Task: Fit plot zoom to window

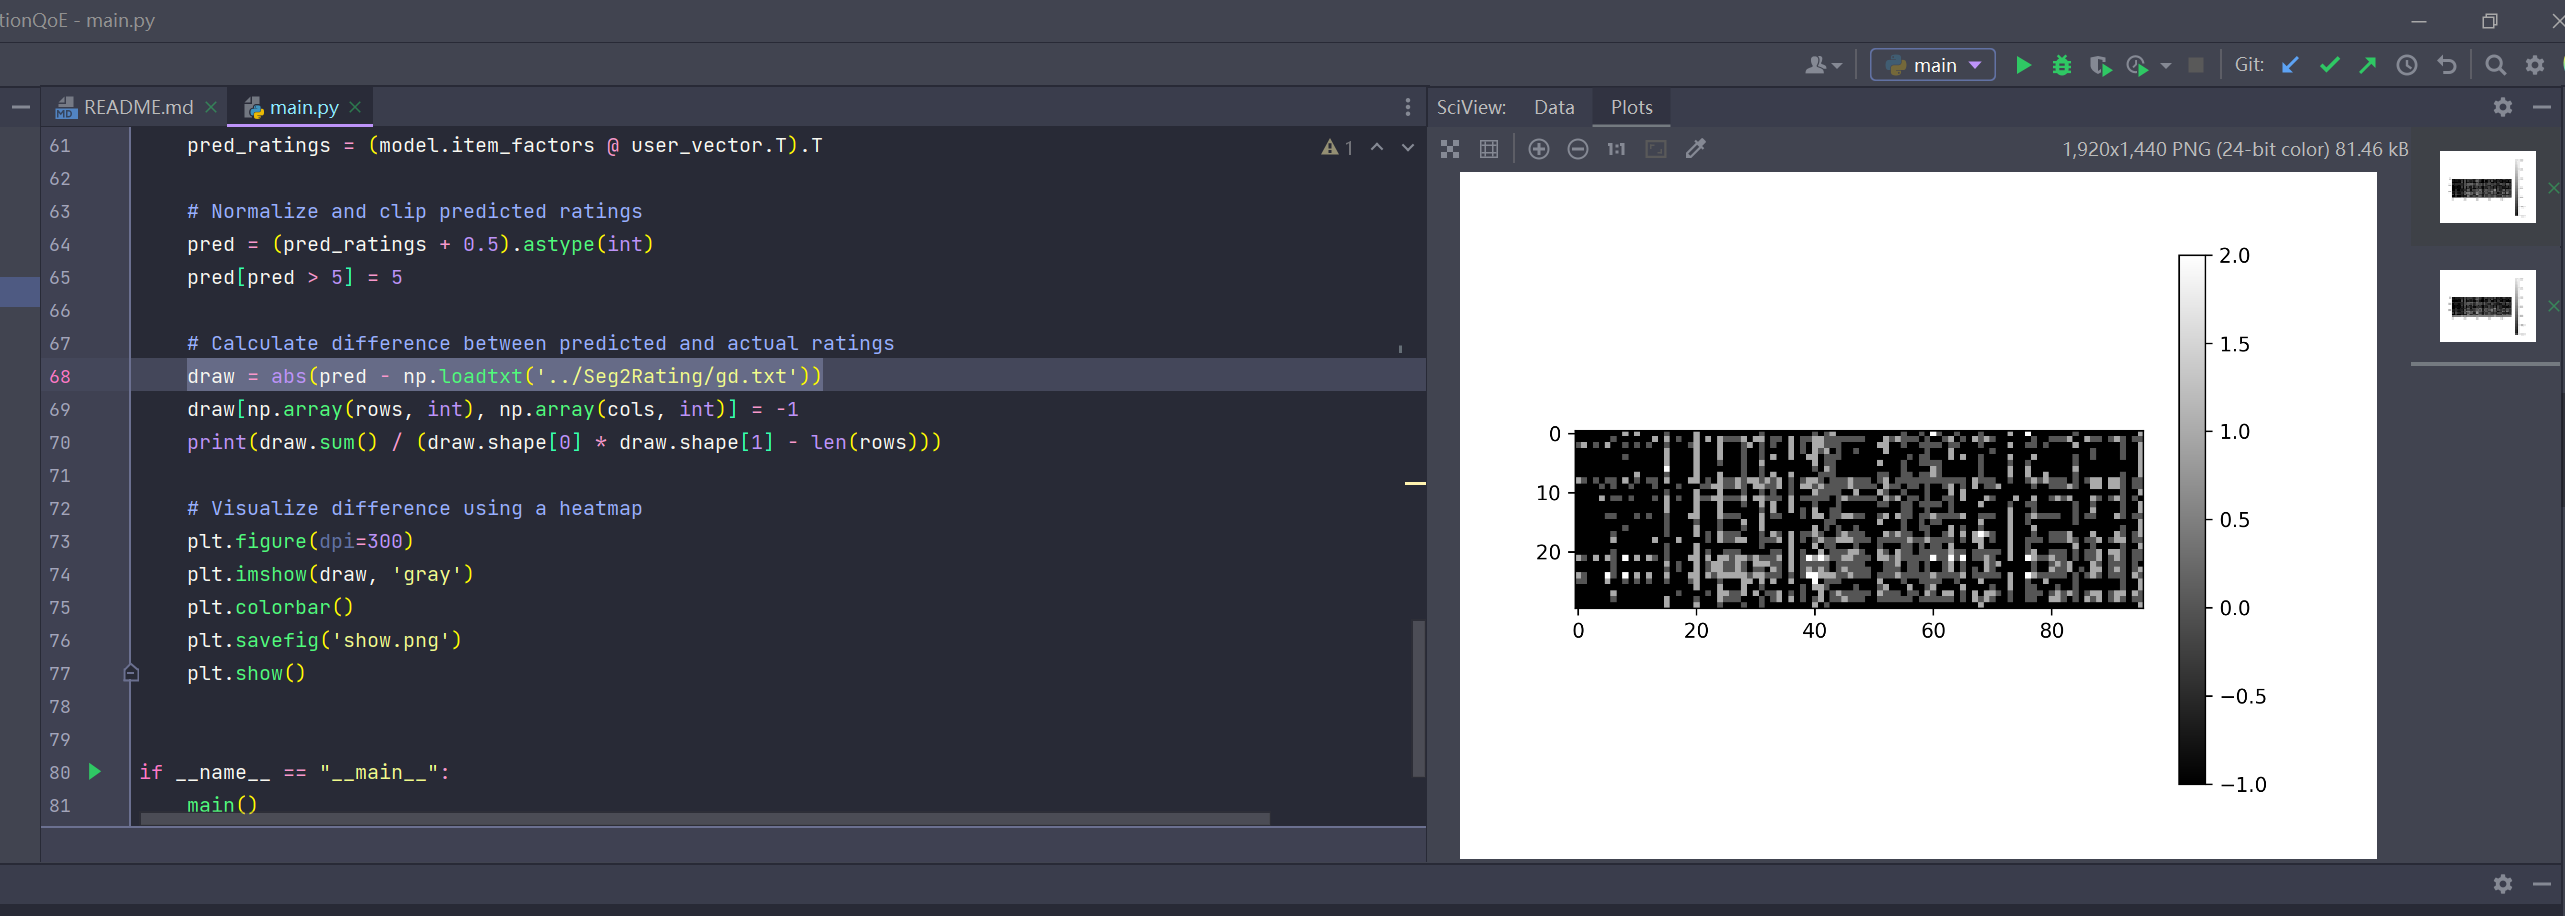Action: pos(1656,149)
